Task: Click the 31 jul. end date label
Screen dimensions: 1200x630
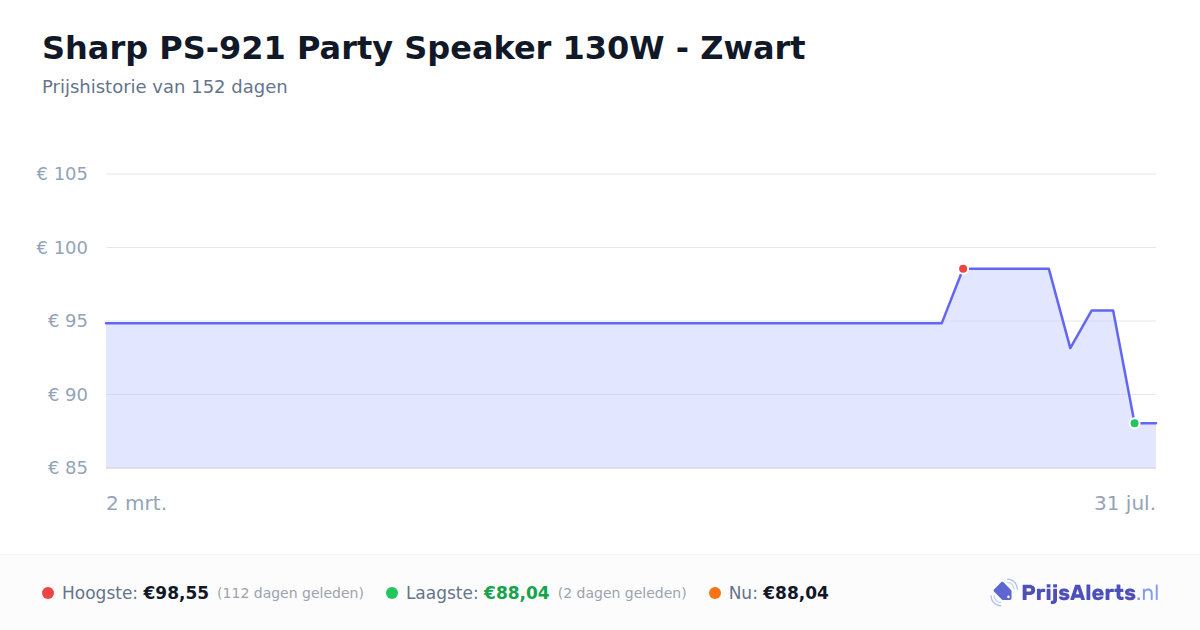Action: pos(1125,503)
